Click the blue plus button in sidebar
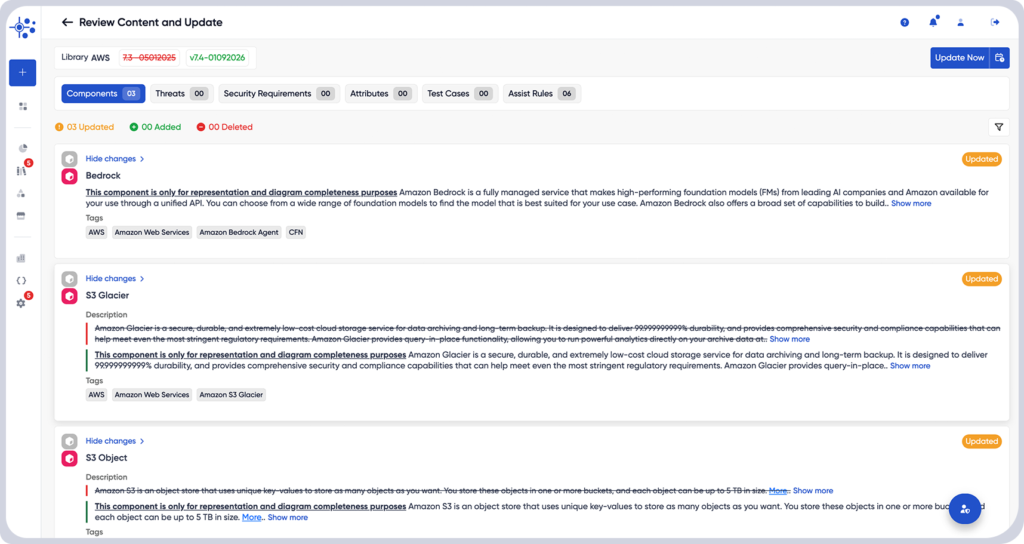The height and width of the screenshot is (544, 1024). point(22,73)
